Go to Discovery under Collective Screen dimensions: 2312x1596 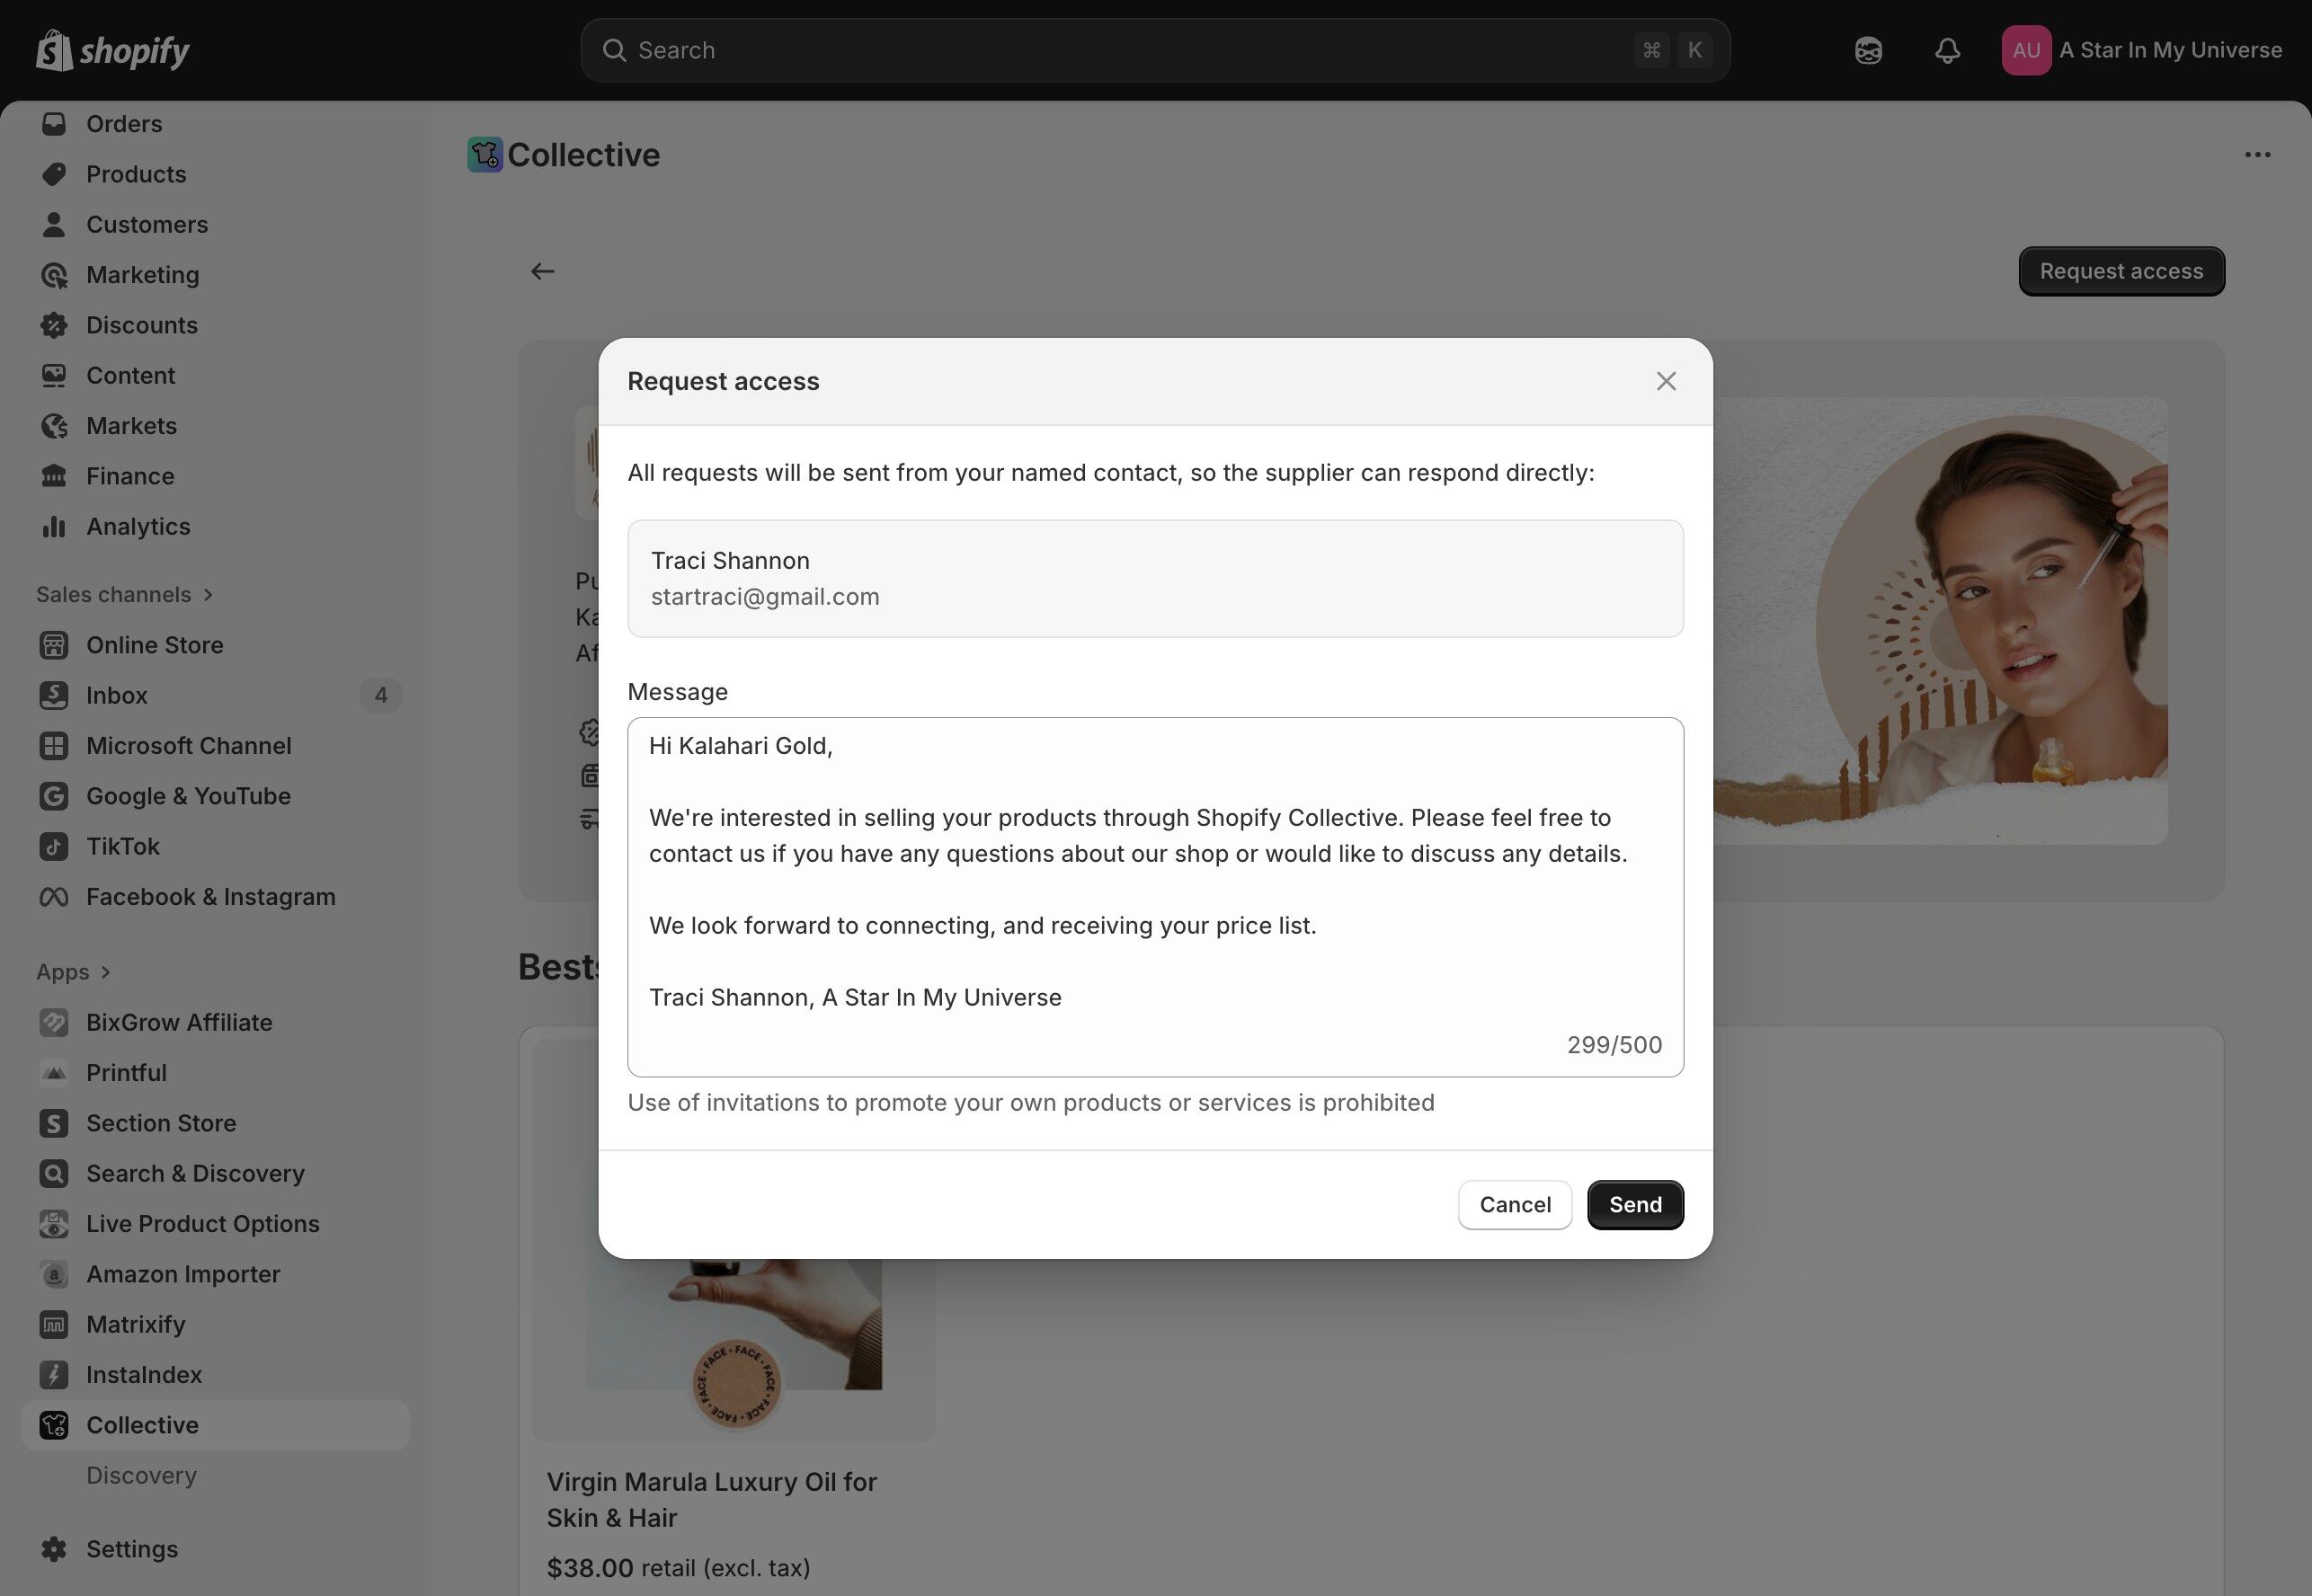pyautogui.click(x=141, y=1475)
